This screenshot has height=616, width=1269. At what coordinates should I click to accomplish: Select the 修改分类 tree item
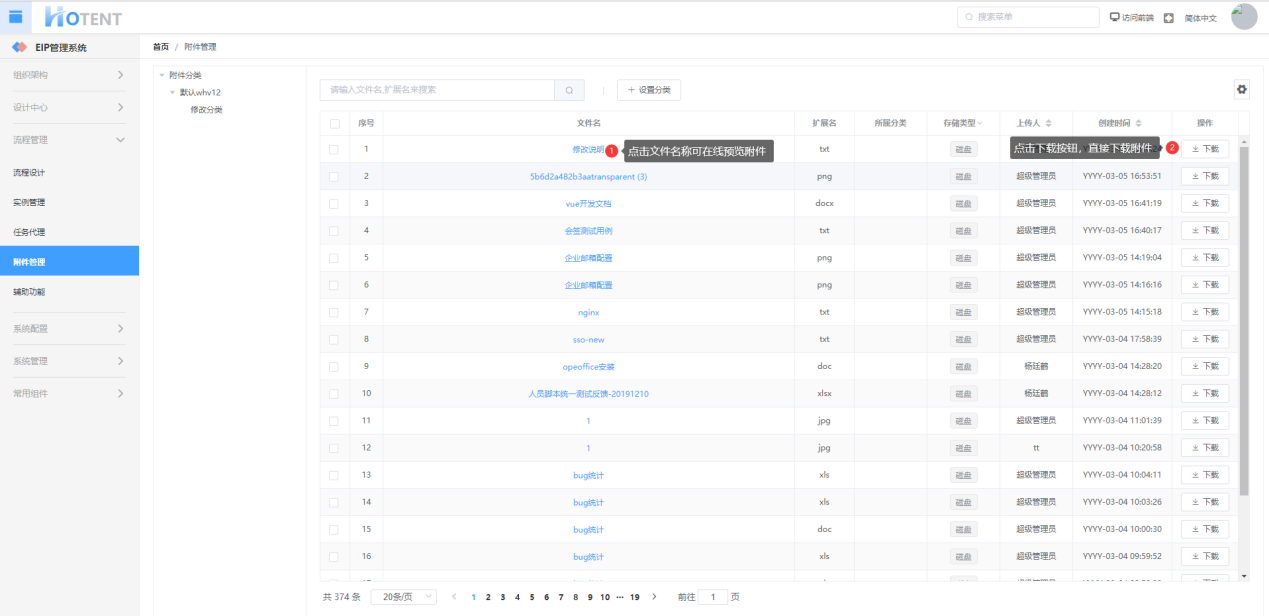[x=206, y=109]
